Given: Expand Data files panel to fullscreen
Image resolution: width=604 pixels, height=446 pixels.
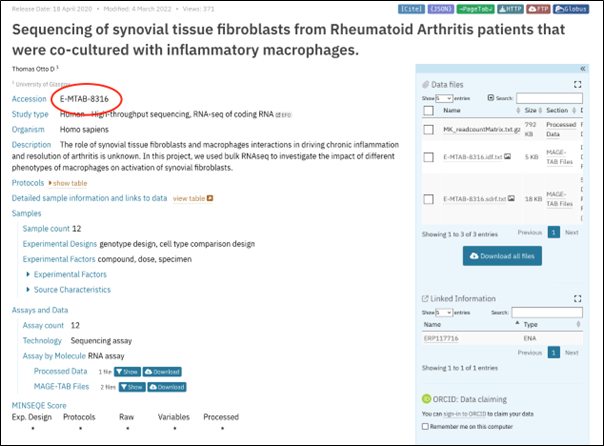Looking at the screenshot, I should pyautogui.click(x=577, y=85).
